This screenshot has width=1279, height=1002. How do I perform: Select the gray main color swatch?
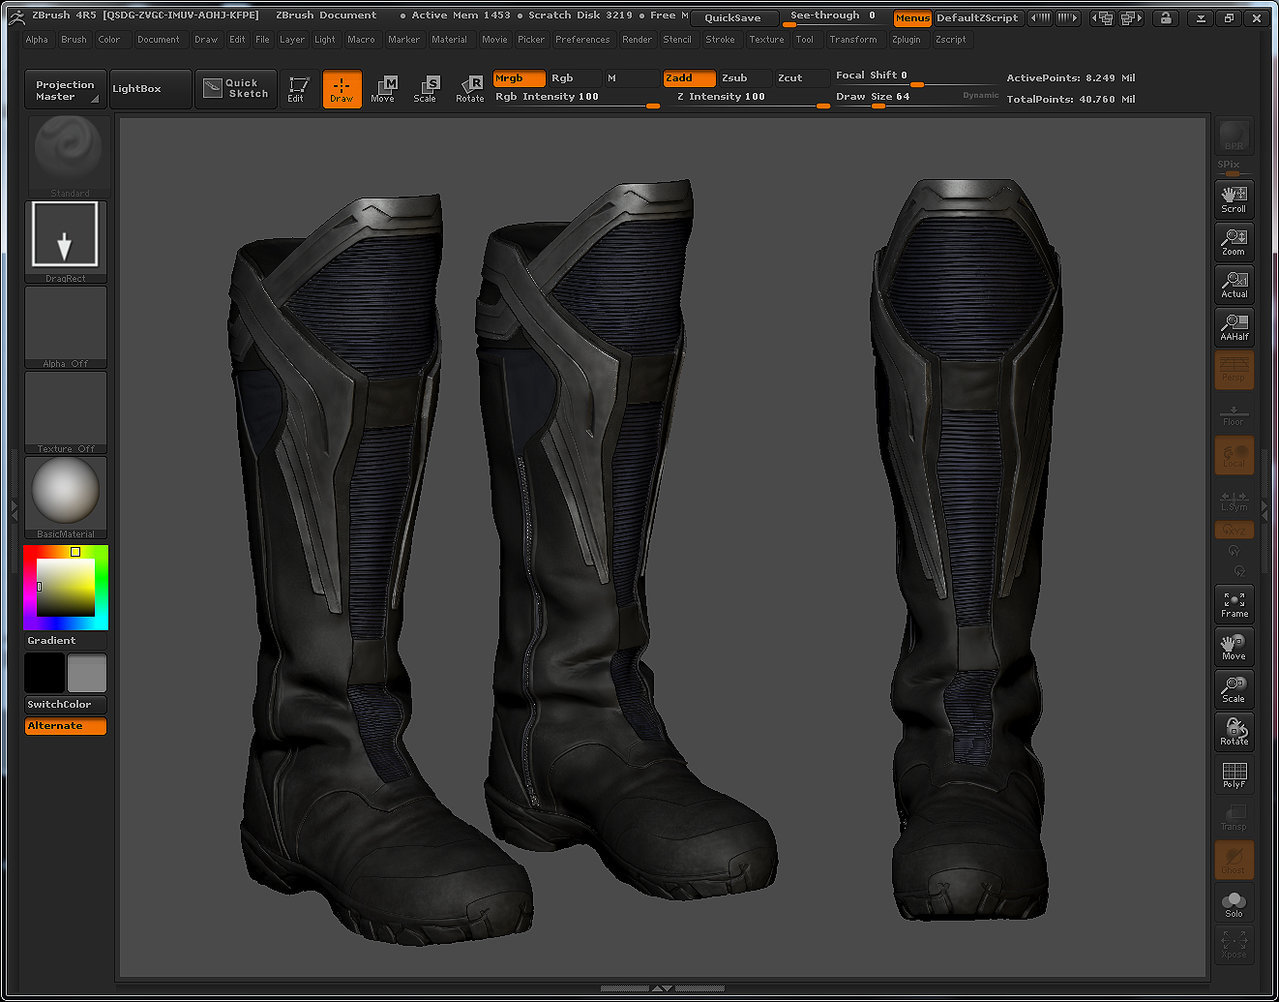click(87, 673)
